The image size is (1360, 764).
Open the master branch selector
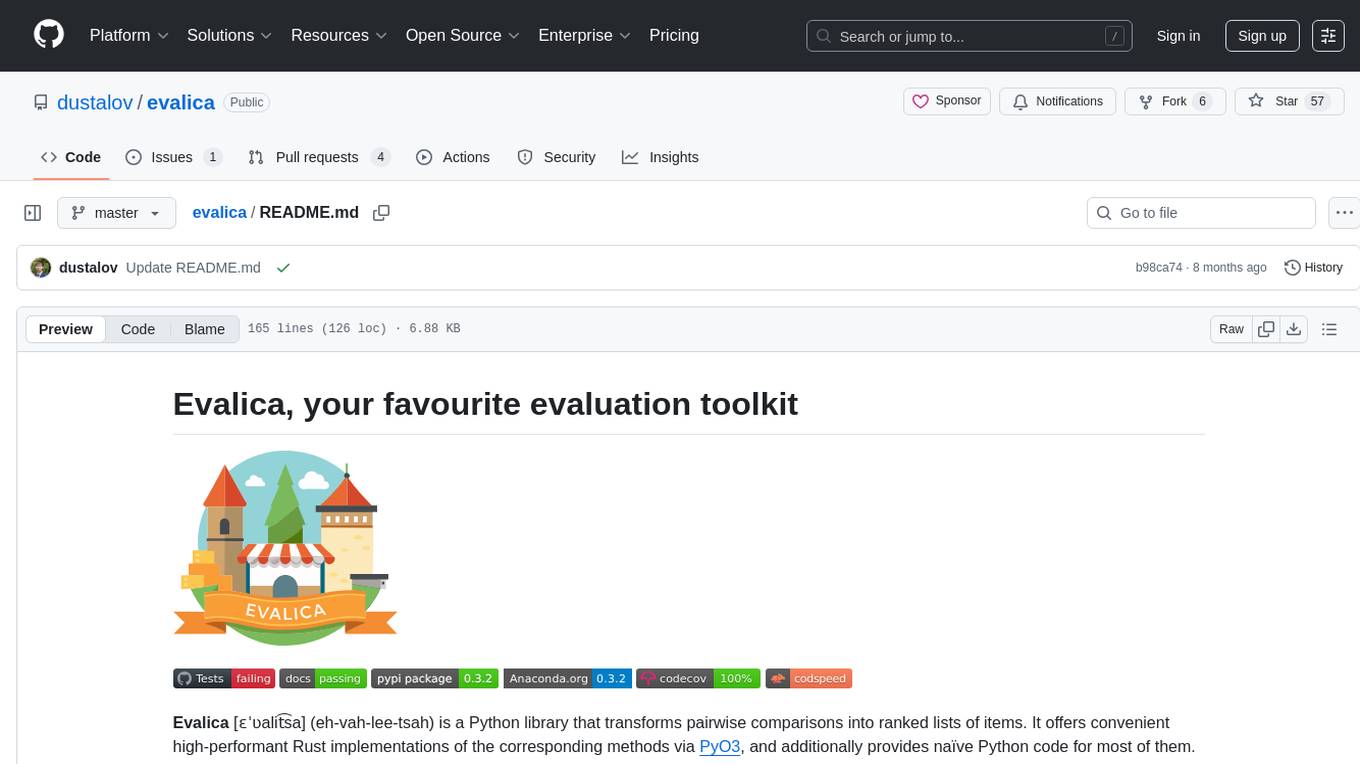[x=116, y=213]
